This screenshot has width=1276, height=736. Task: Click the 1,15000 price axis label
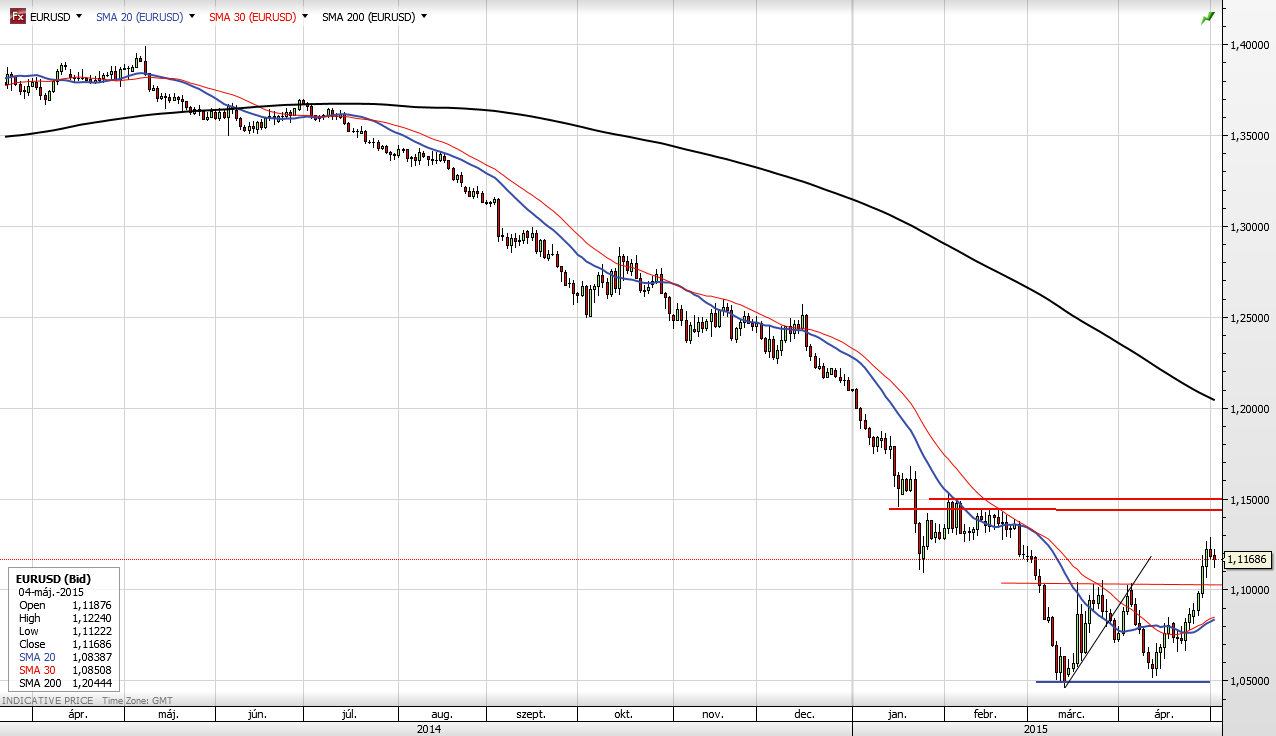tap(1251, 500)
